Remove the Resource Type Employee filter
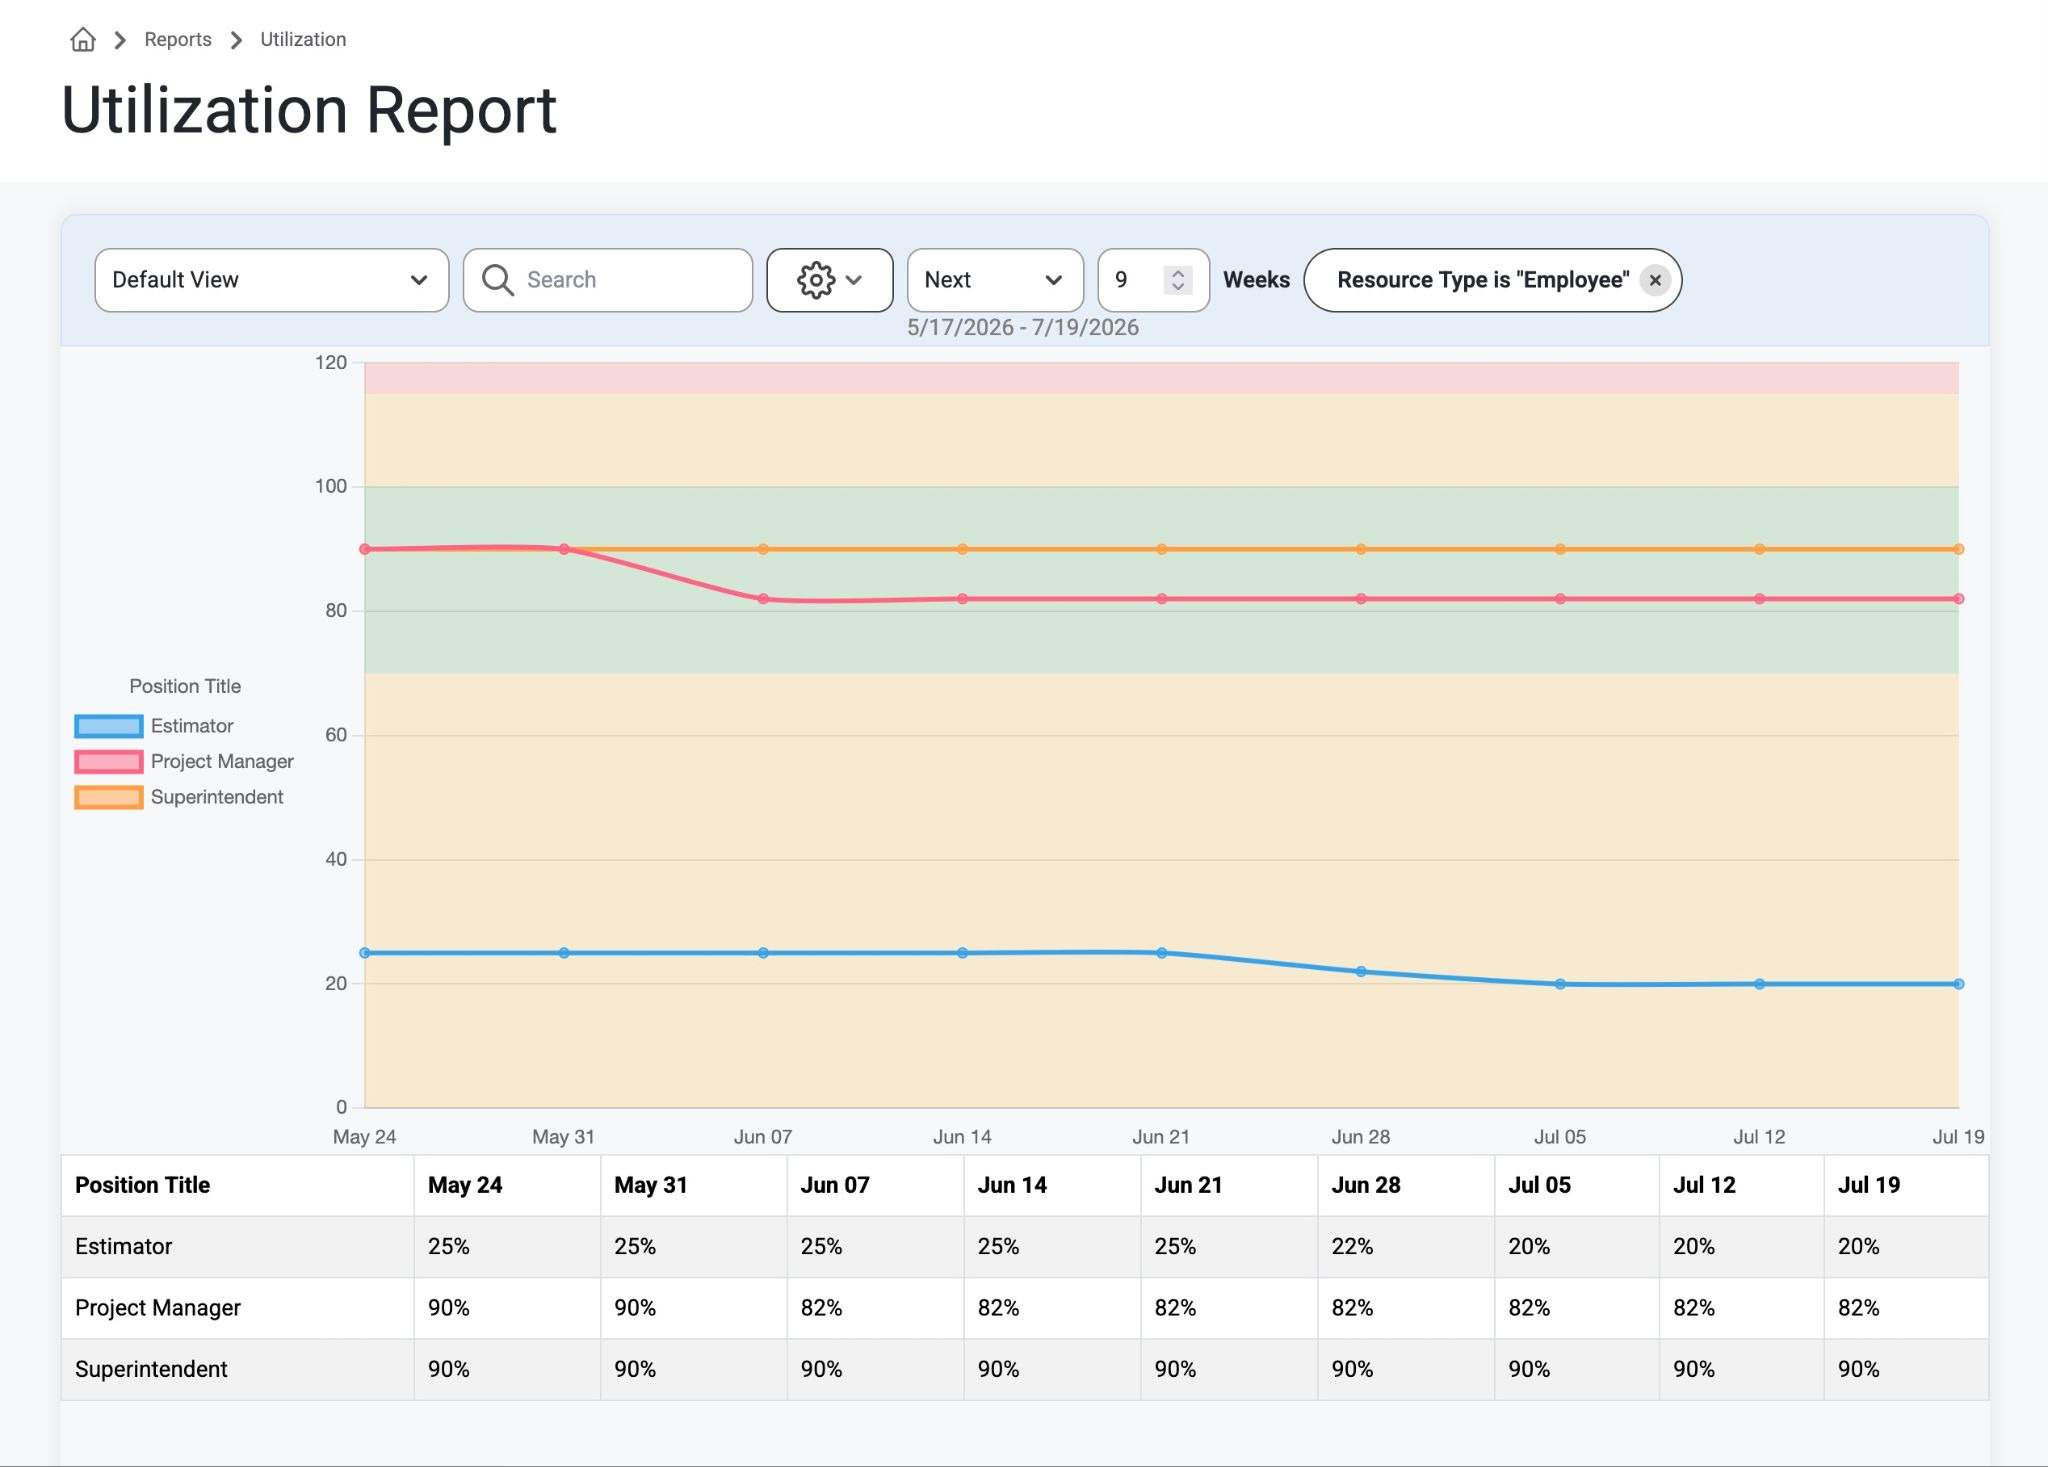 (x=1655, y=280)
